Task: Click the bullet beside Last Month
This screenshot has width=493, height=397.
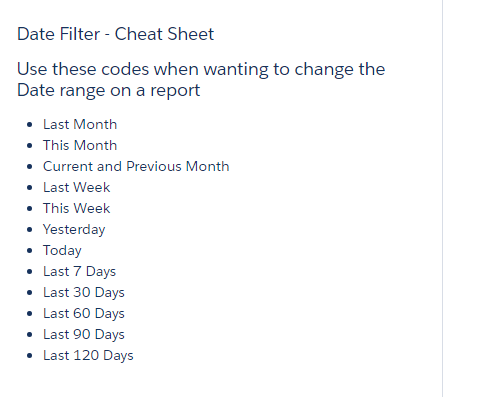Action: [30, 125]
